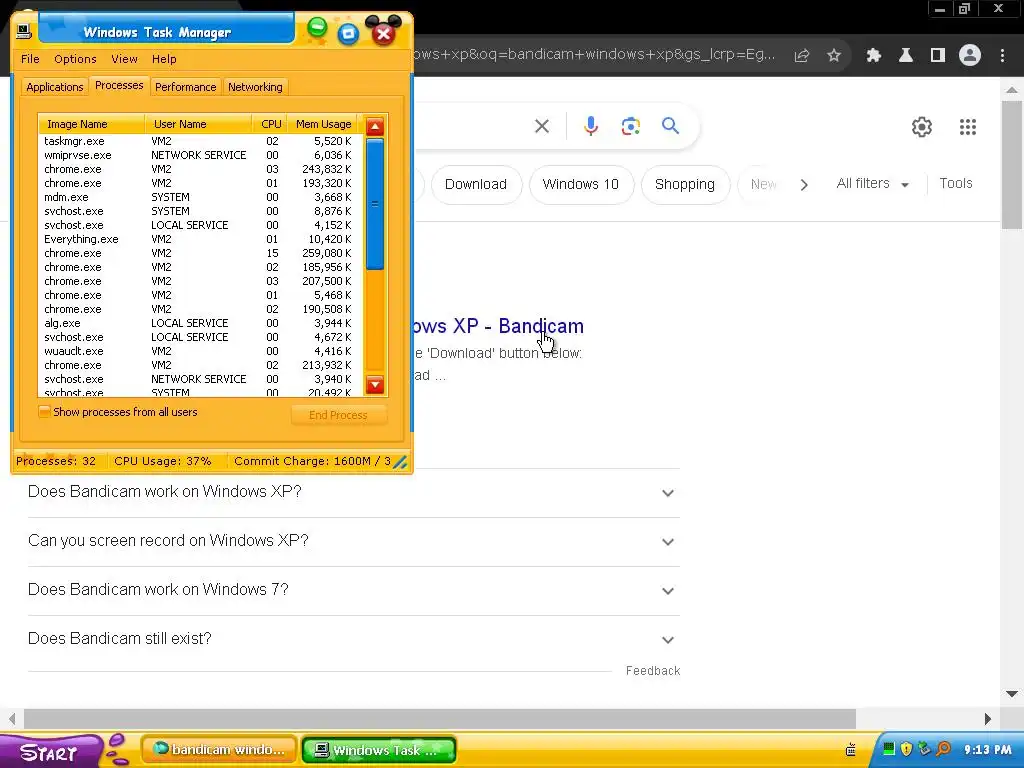Click the process list scroll down arrow
This screenshot has width=1024, height=768.
pyautogui.click(x=375, y=384)
